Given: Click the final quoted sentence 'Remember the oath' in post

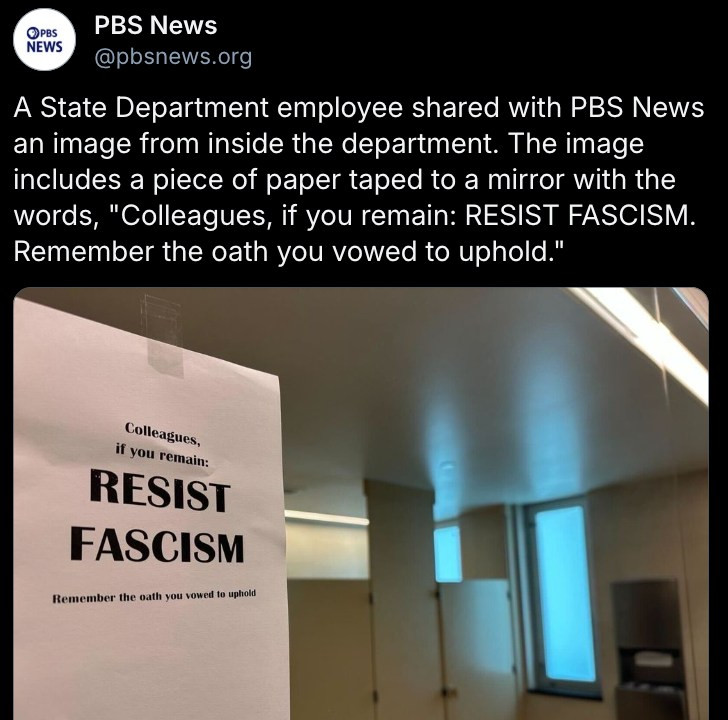Looking at the screenshot, I should click(288, 252).
